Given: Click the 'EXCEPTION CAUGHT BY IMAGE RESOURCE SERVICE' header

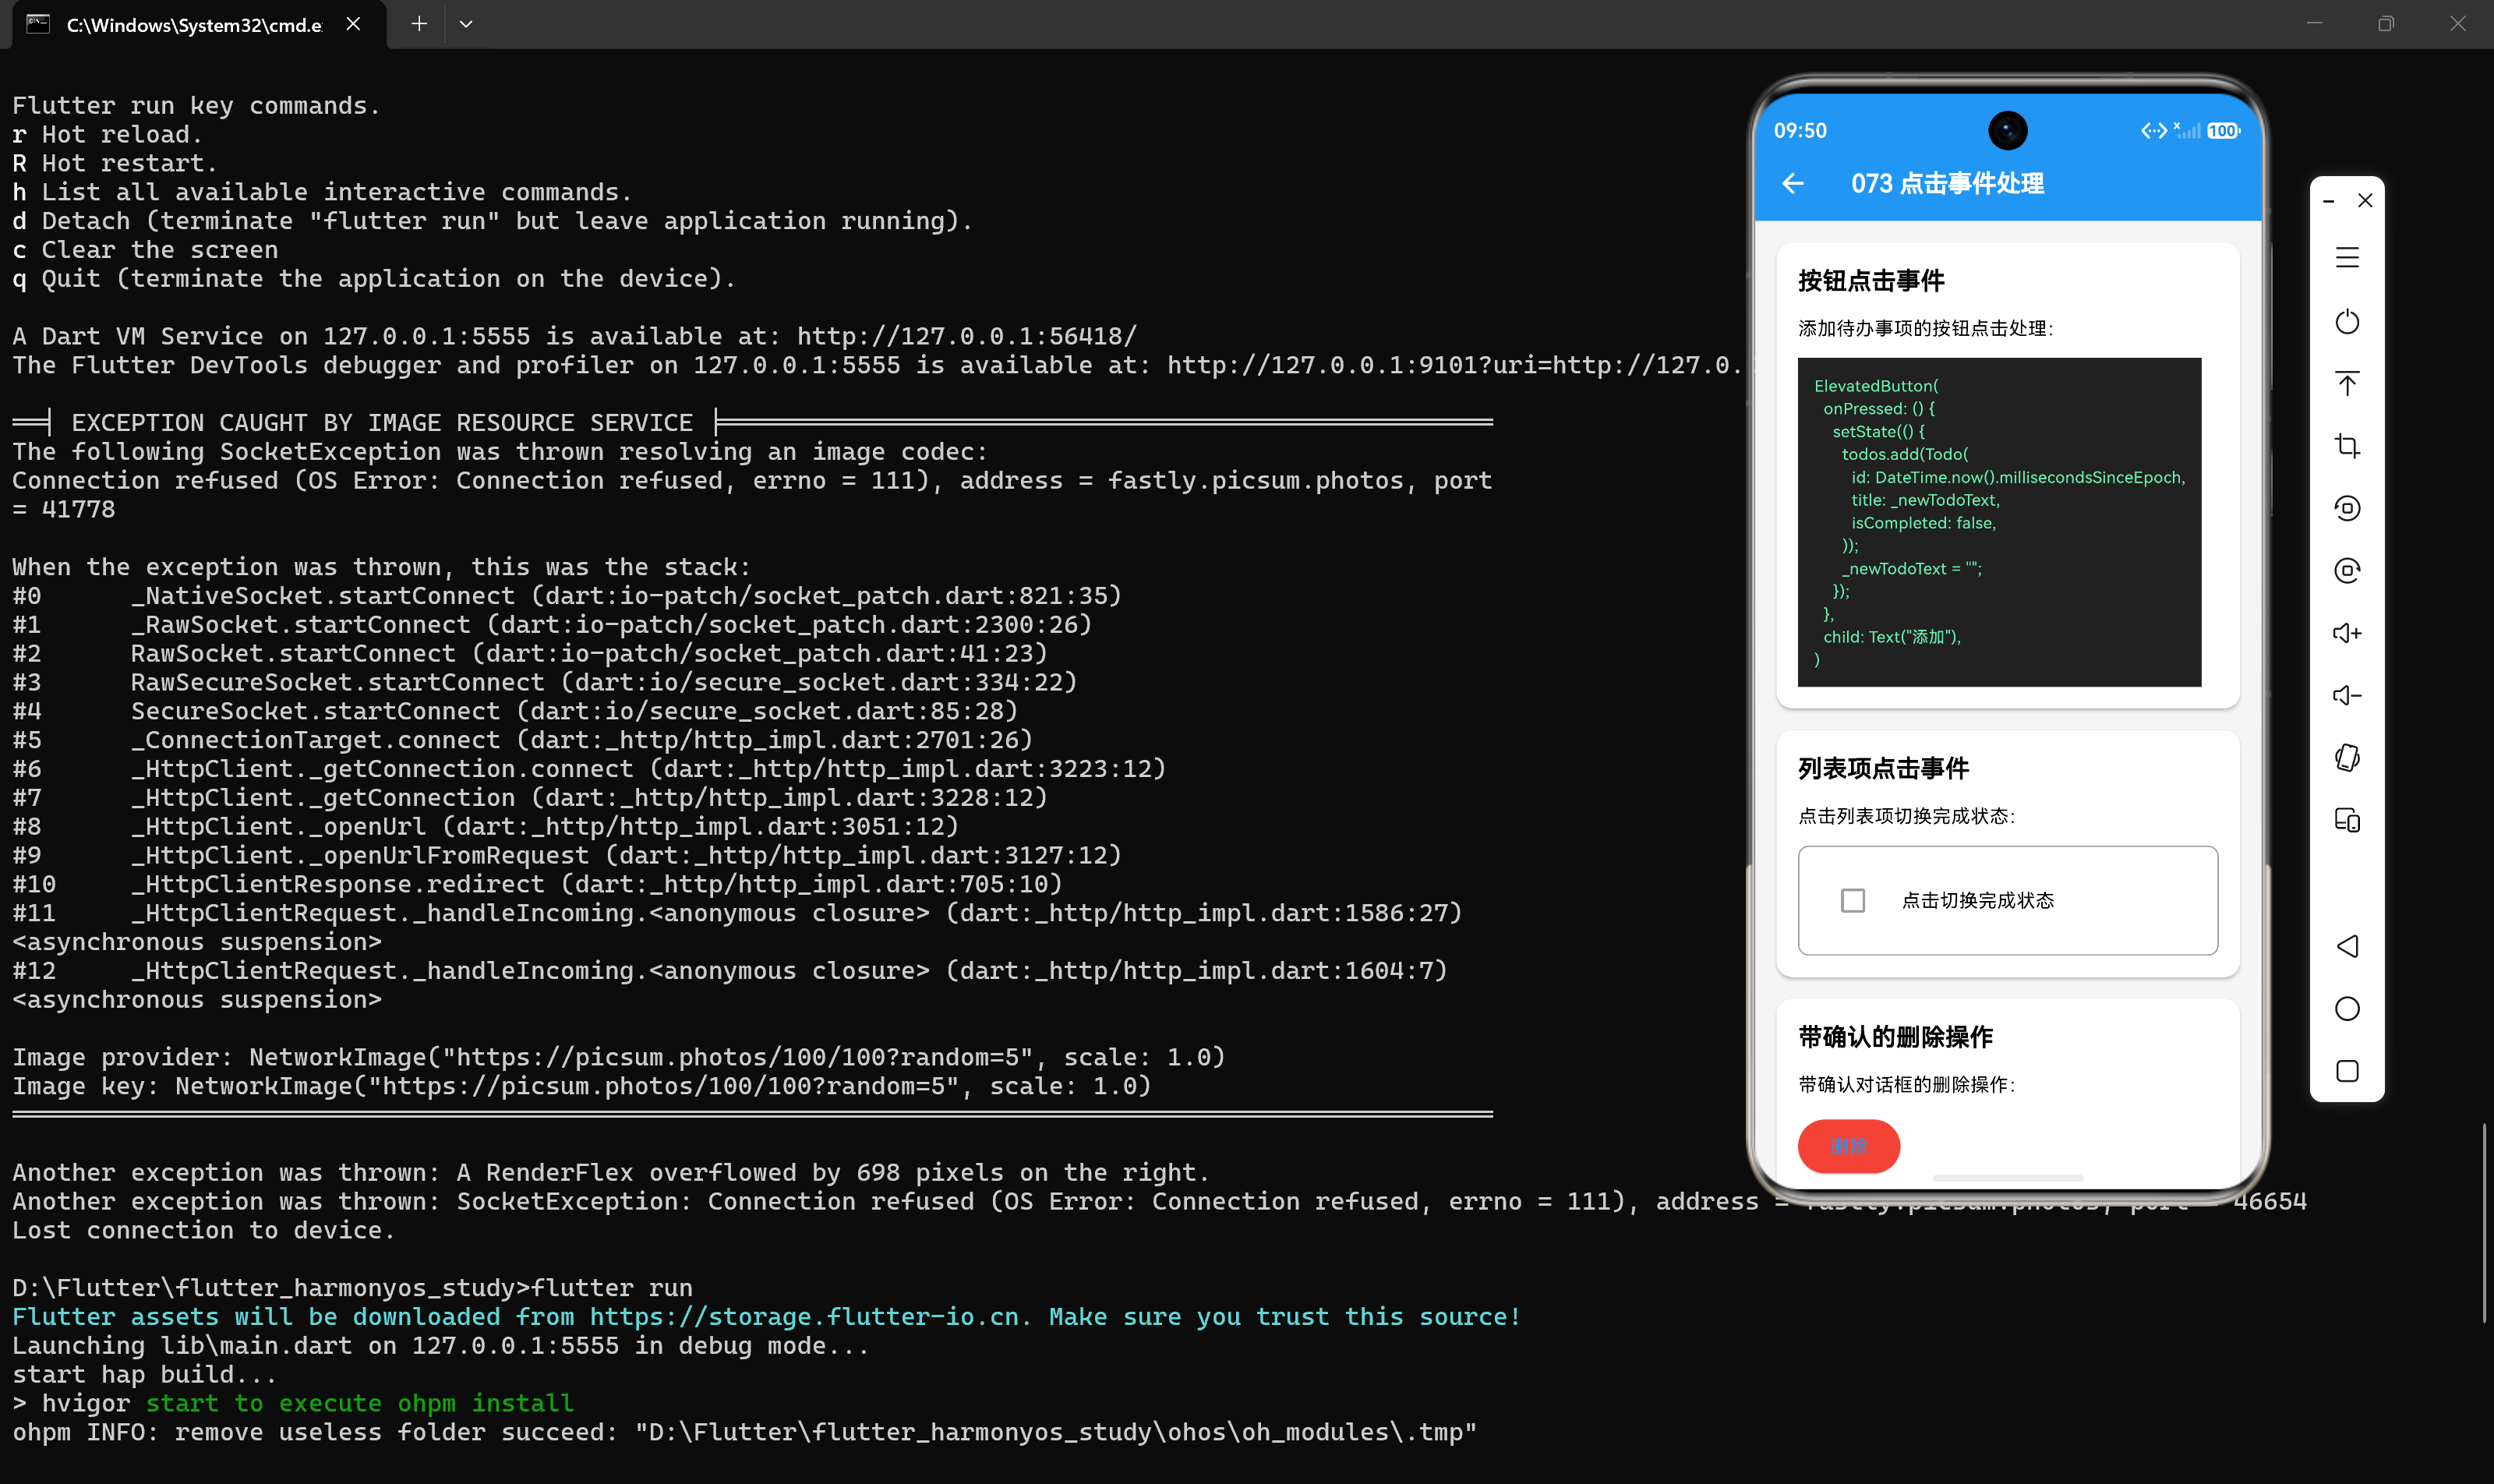Looking at the screenshot, I should (x=382, y=423).
